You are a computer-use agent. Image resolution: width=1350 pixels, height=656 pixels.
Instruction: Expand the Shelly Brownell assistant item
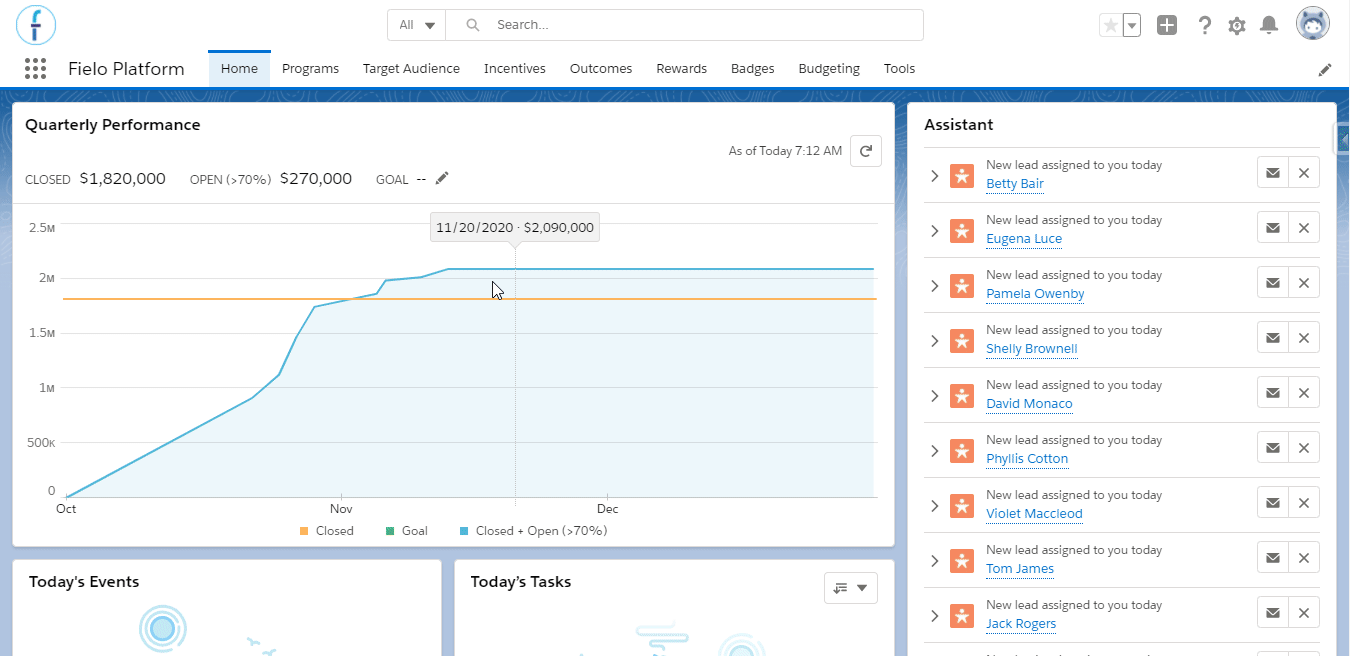click(935, 341)
